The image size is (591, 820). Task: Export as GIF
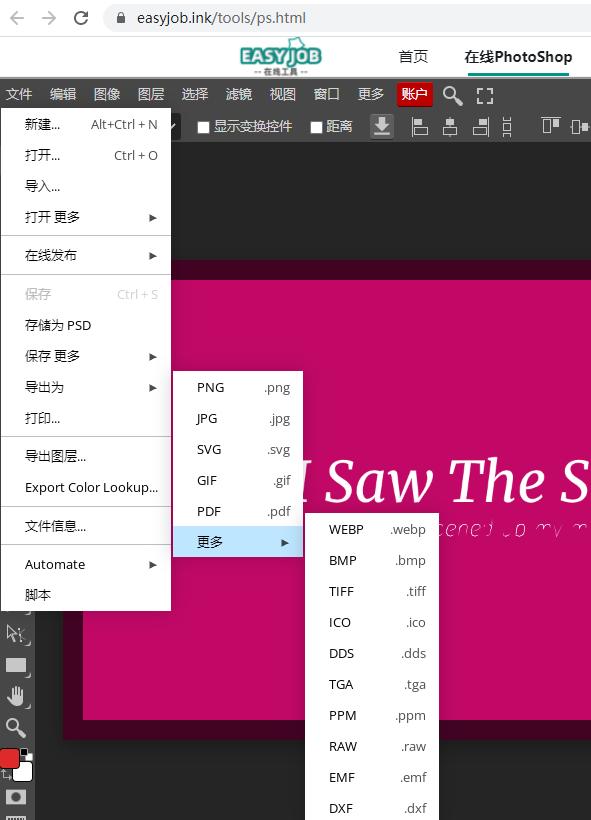tap(238, 480)
